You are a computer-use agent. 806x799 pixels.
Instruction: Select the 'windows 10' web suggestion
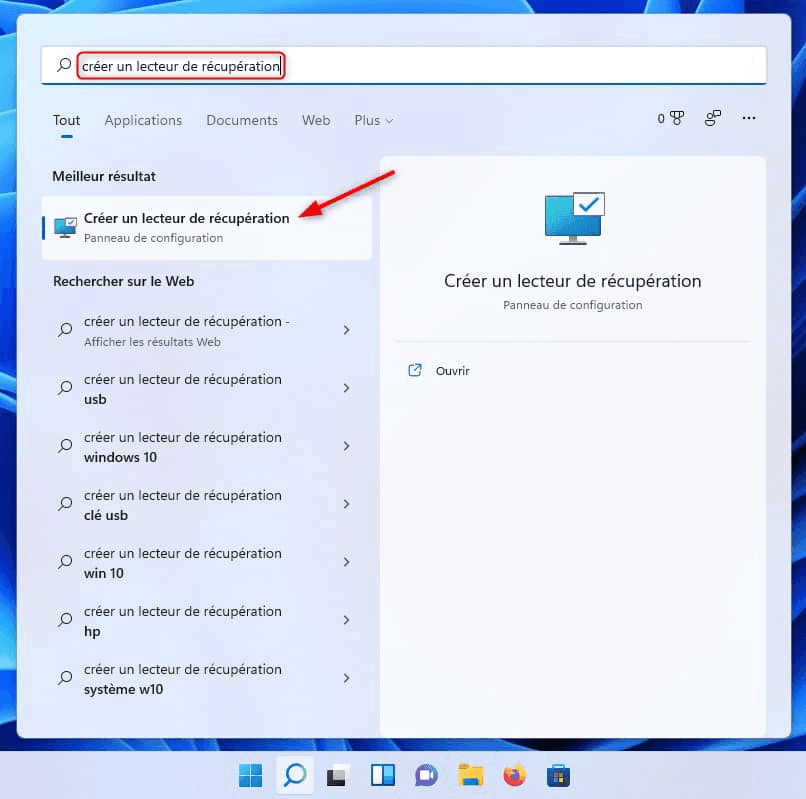(207, 447)
